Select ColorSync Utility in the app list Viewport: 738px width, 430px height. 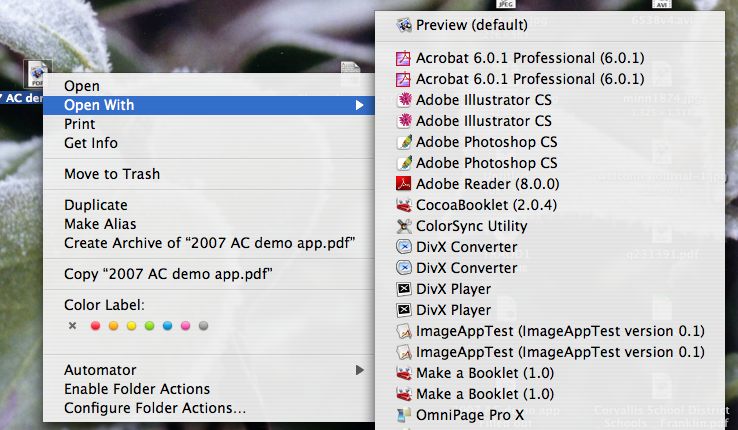click(x=550, y=226)
